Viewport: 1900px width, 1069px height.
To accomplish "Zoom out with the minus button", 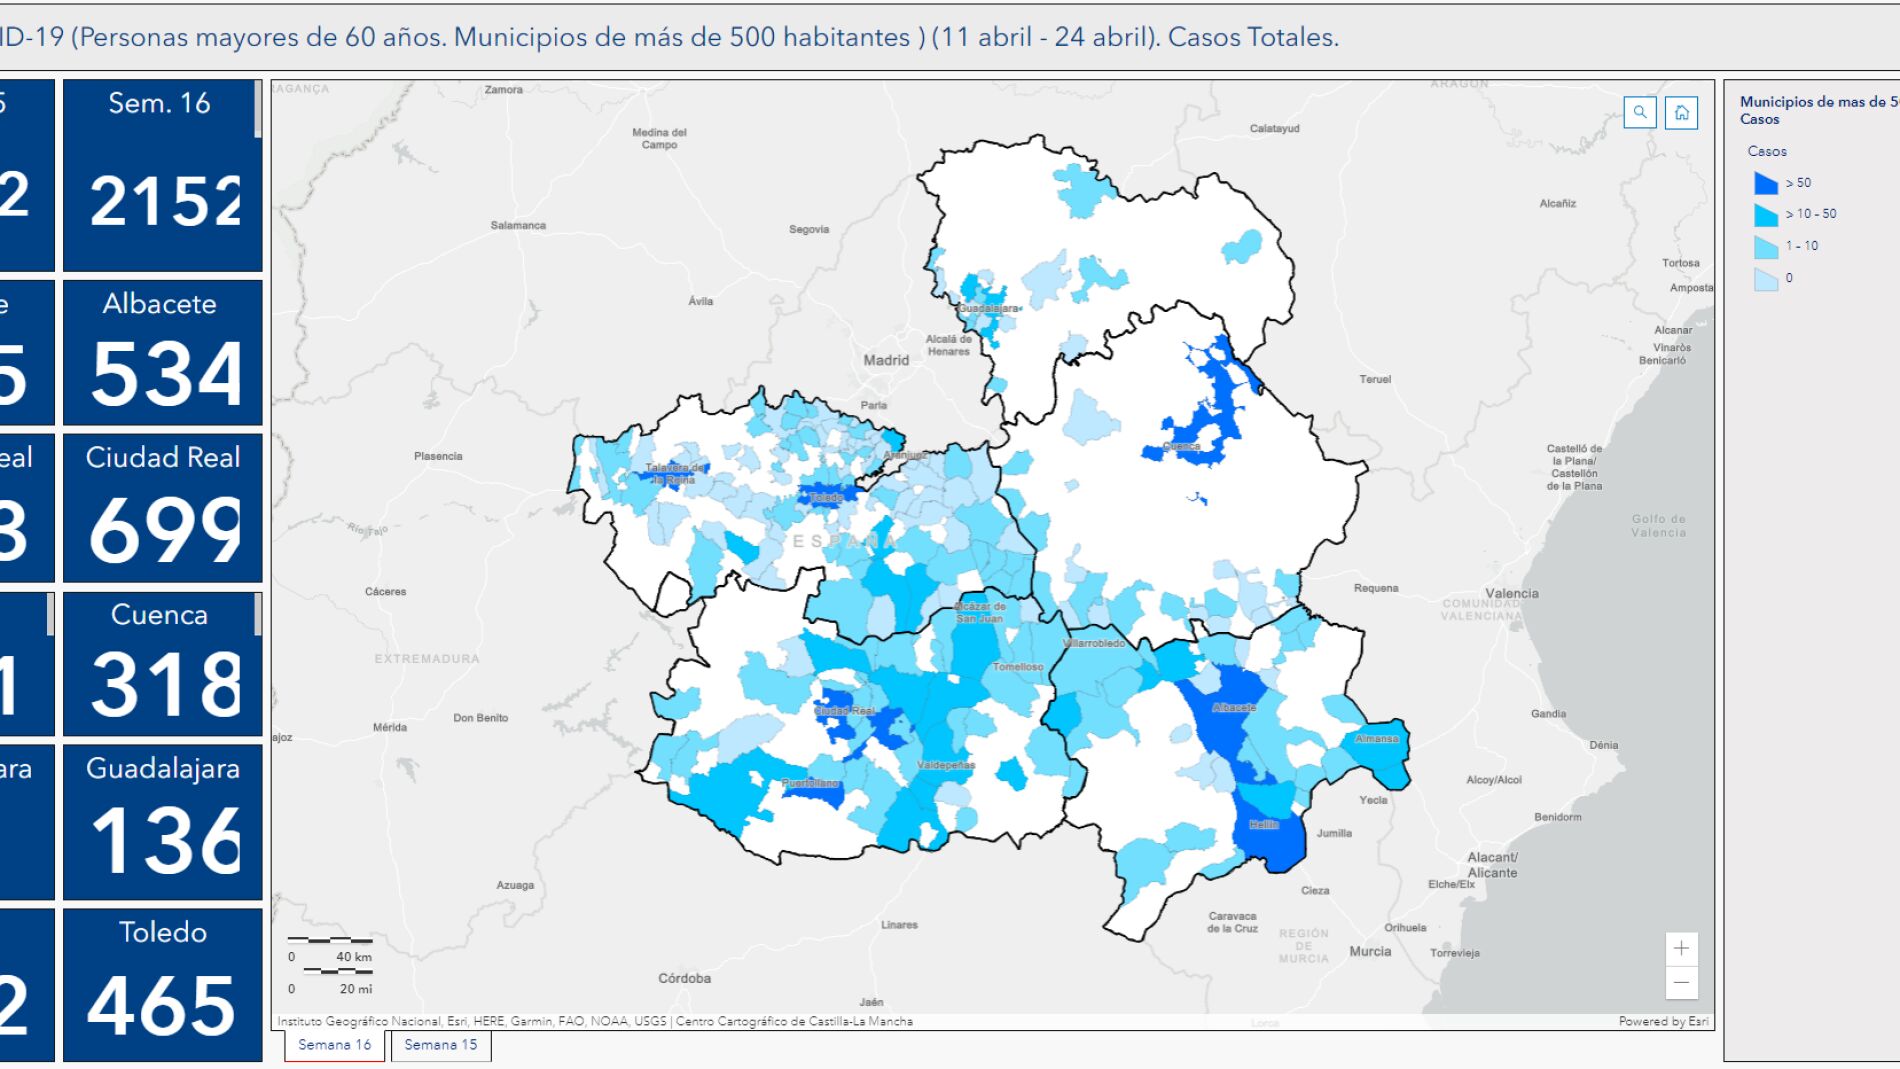I will [x=1681, y=982].
